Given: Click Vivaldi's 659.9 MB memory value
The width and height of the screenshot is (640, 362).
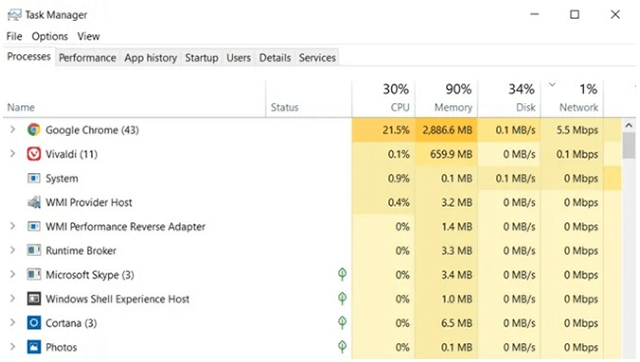Looking at the screenshot, I should click(451, 154).
